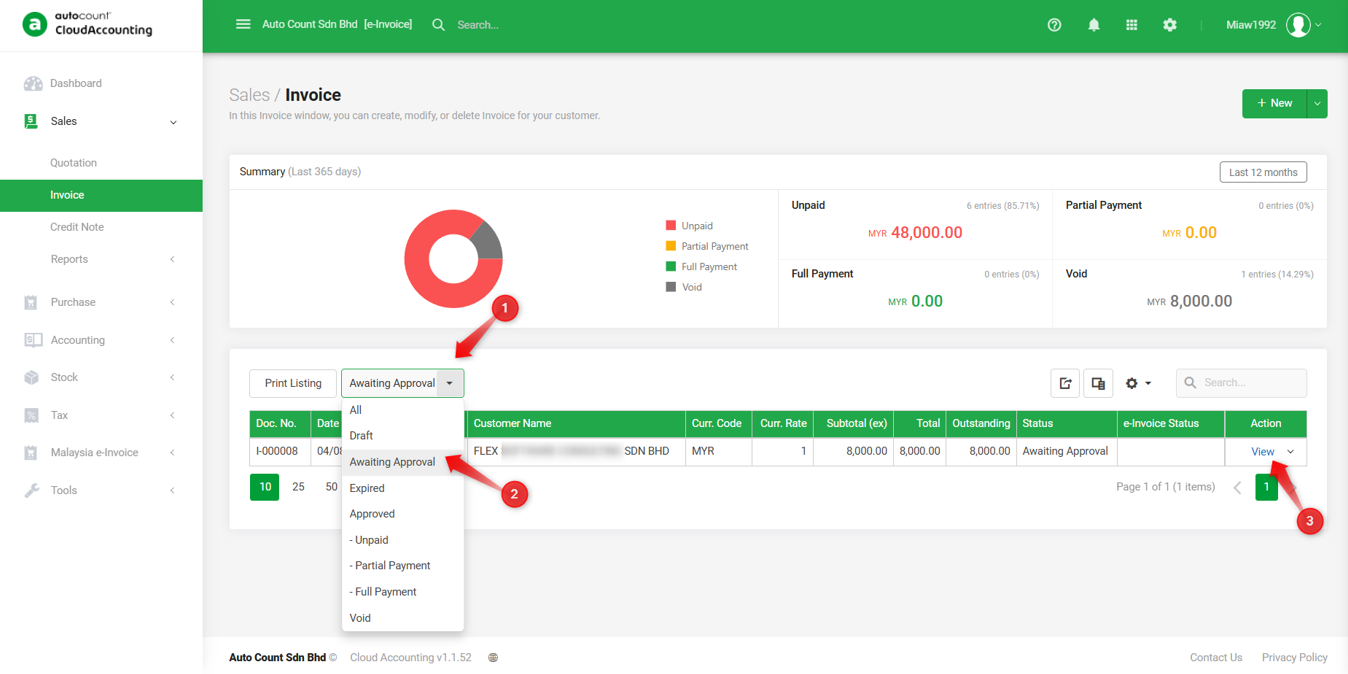Open the New button dropdown arrow
The image size is (1348, 674).
[1317, 103]
